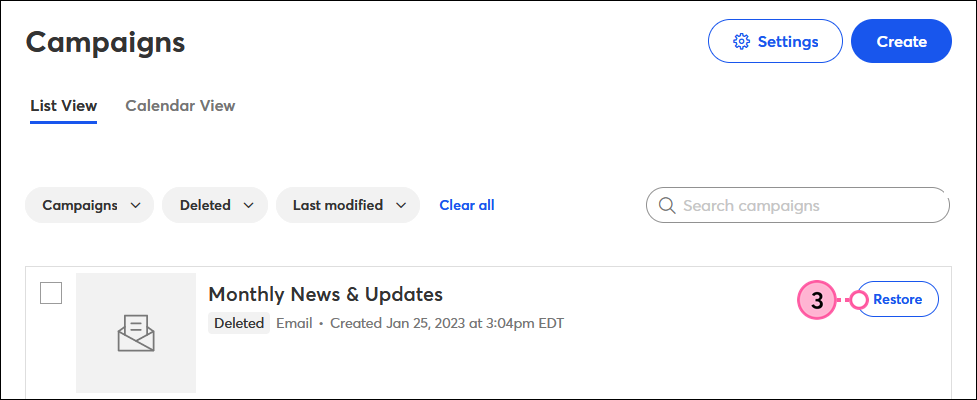Image resolution: width=977 pixels, height=400 pixels.
Task: Open the Monthly News & Updates title
Action: point(325,294)
